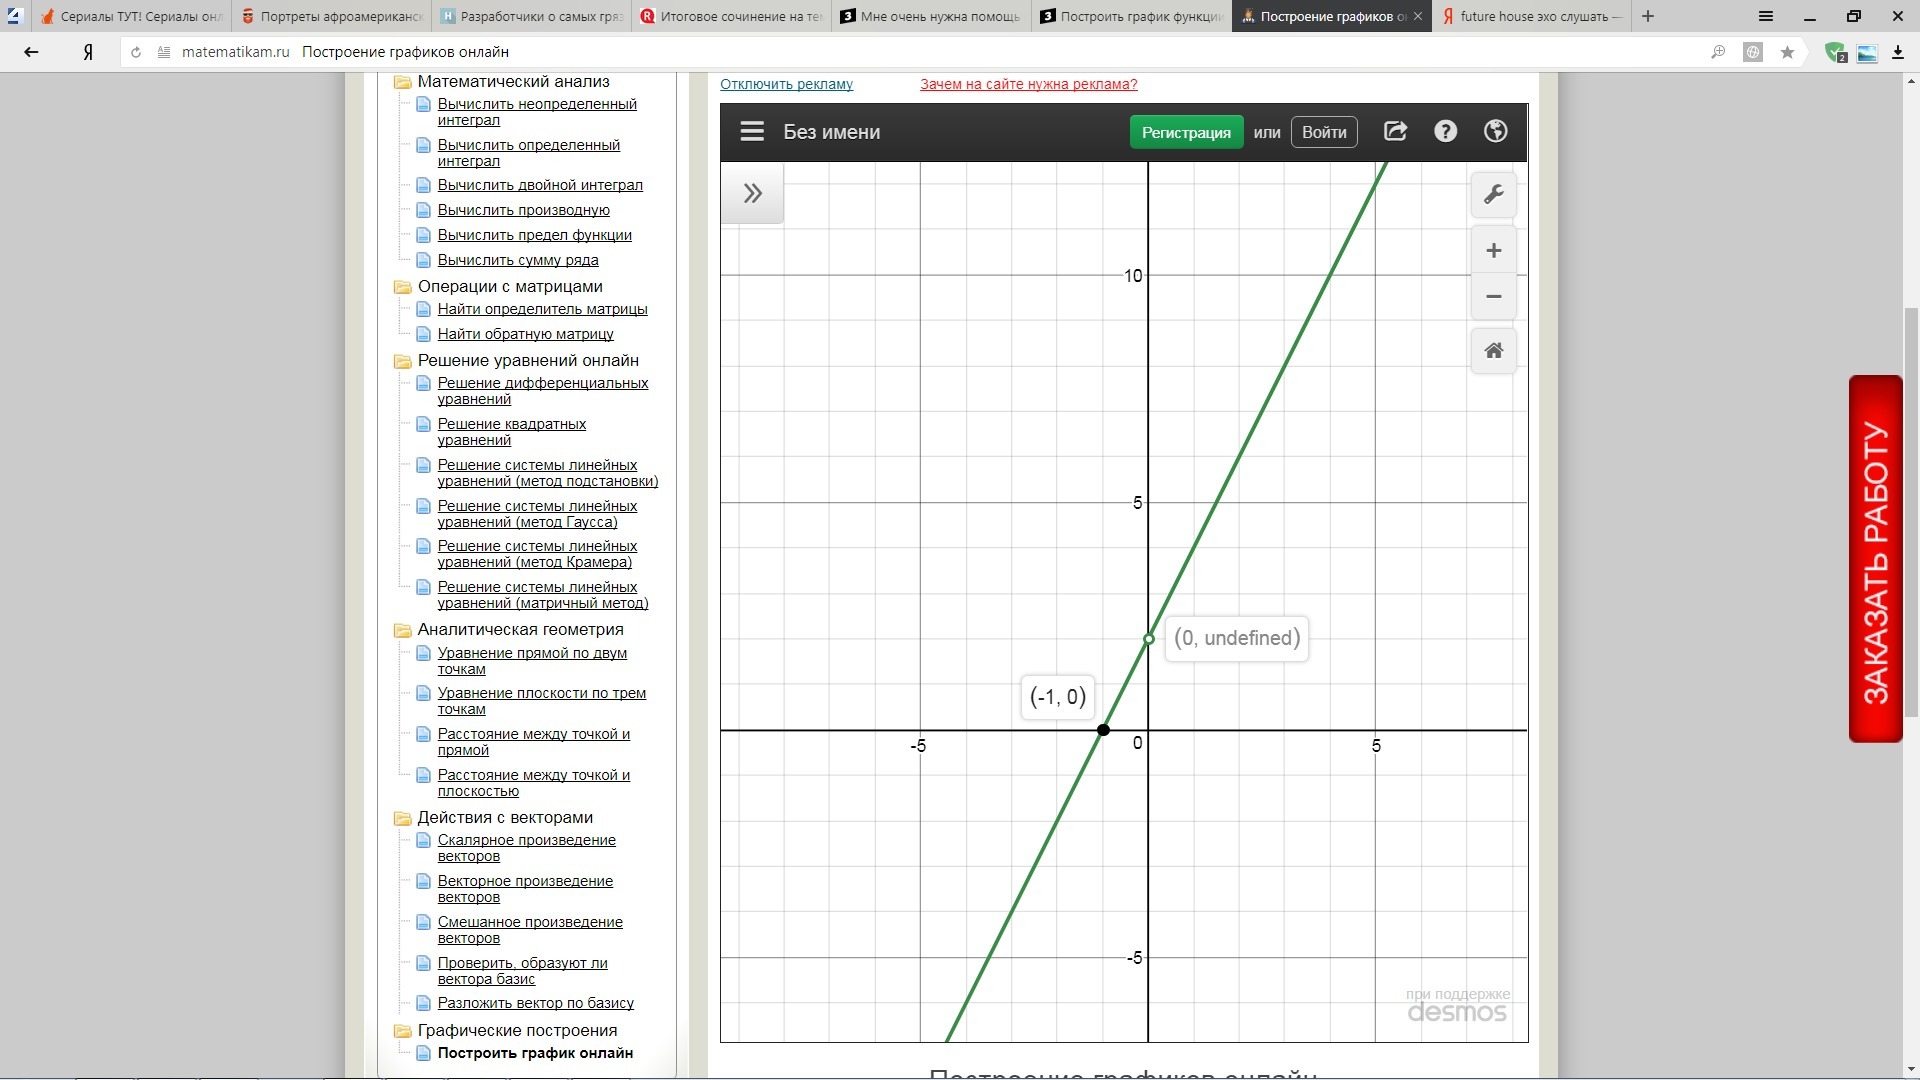
Task: Click the Войти button
Action: click(x=1324, y=132)
